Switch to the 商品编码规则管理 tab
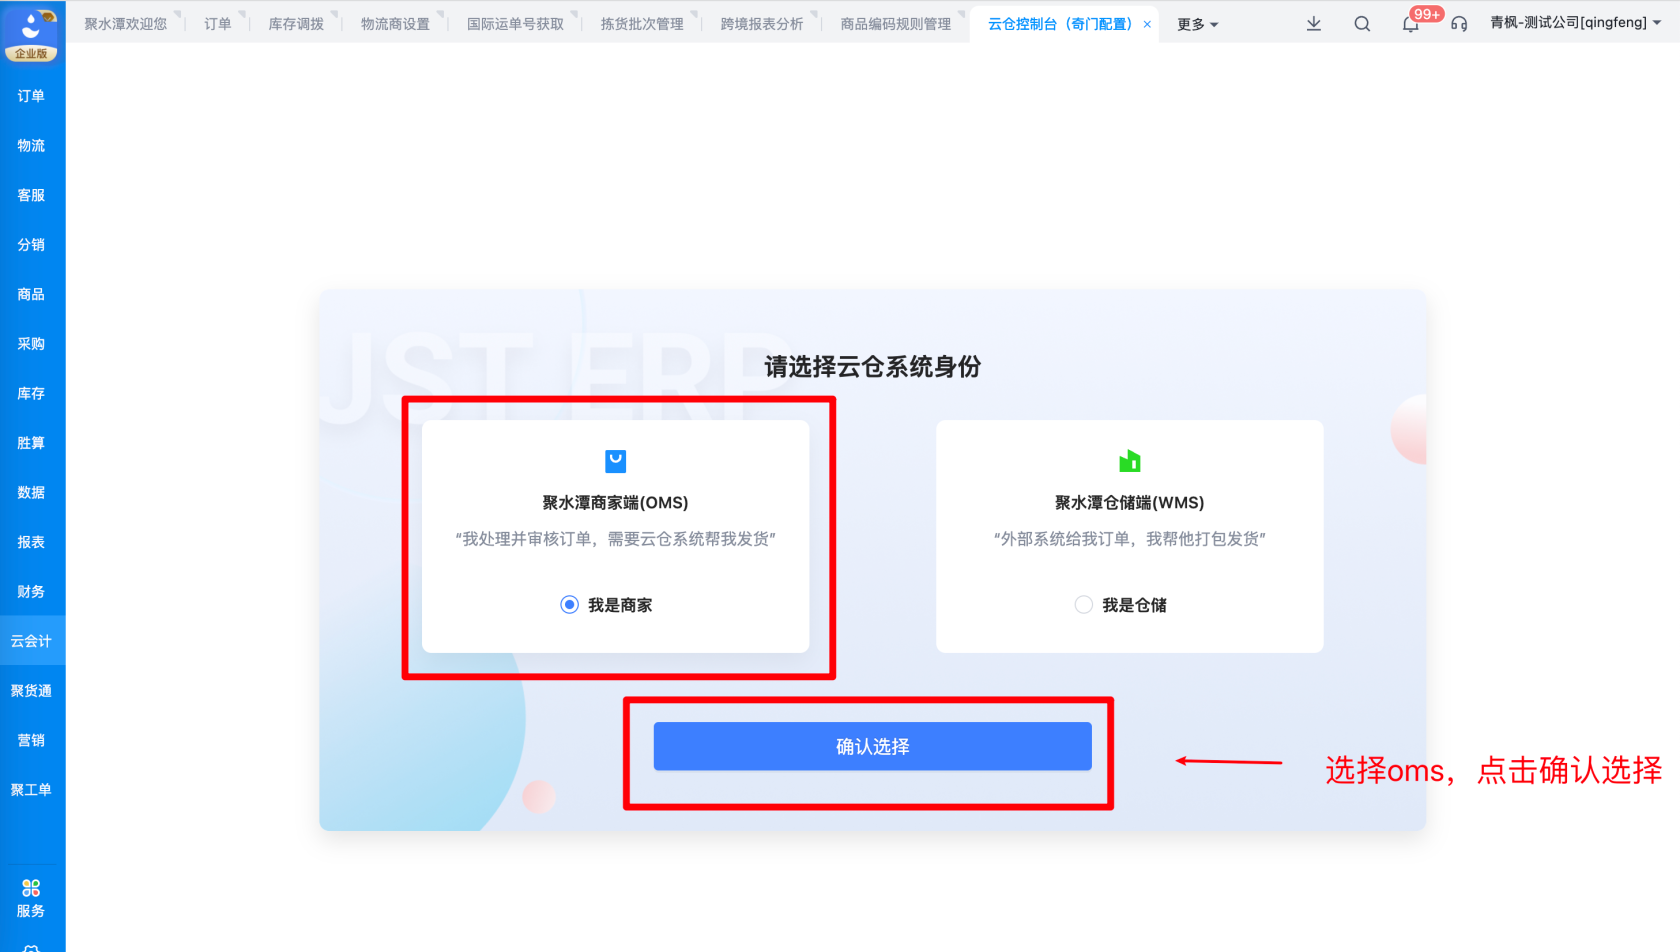The width and height of the screenshot is (1680, 952). click(896, 24)
